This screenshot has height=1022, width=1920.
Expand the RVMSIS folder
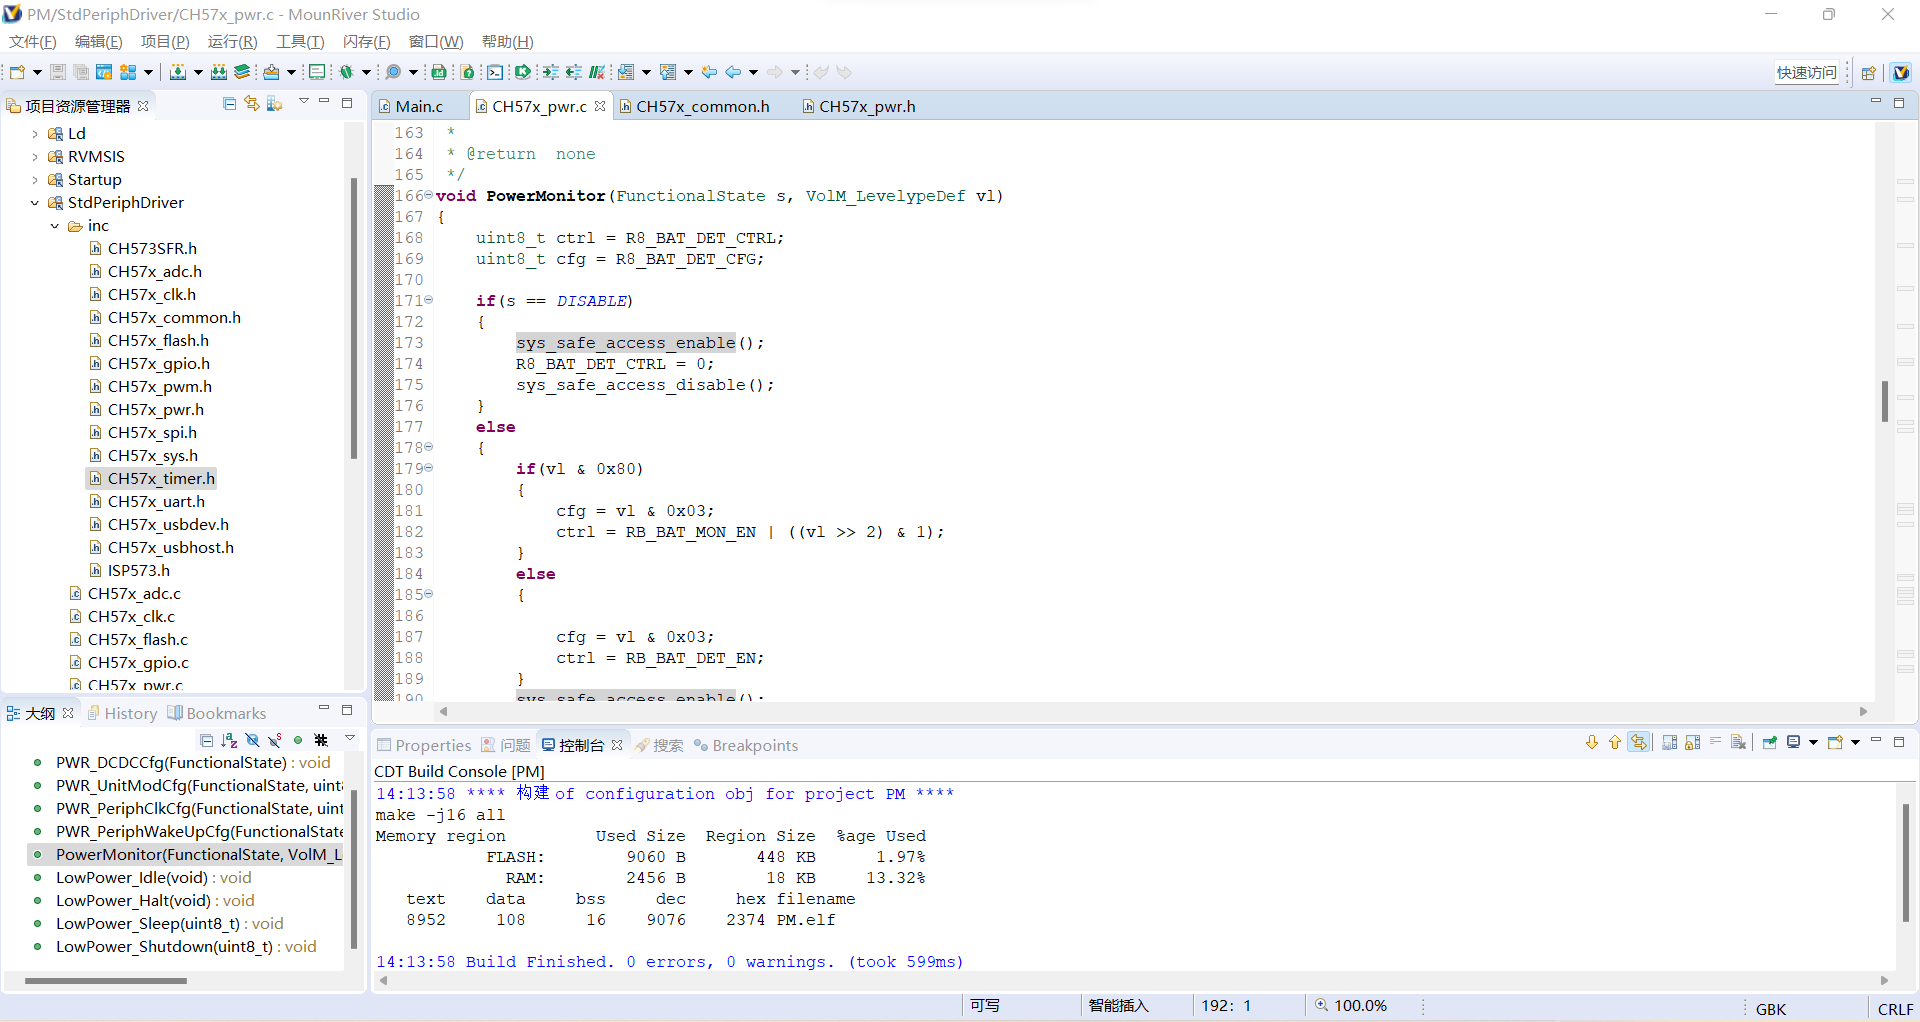(35, 157)
